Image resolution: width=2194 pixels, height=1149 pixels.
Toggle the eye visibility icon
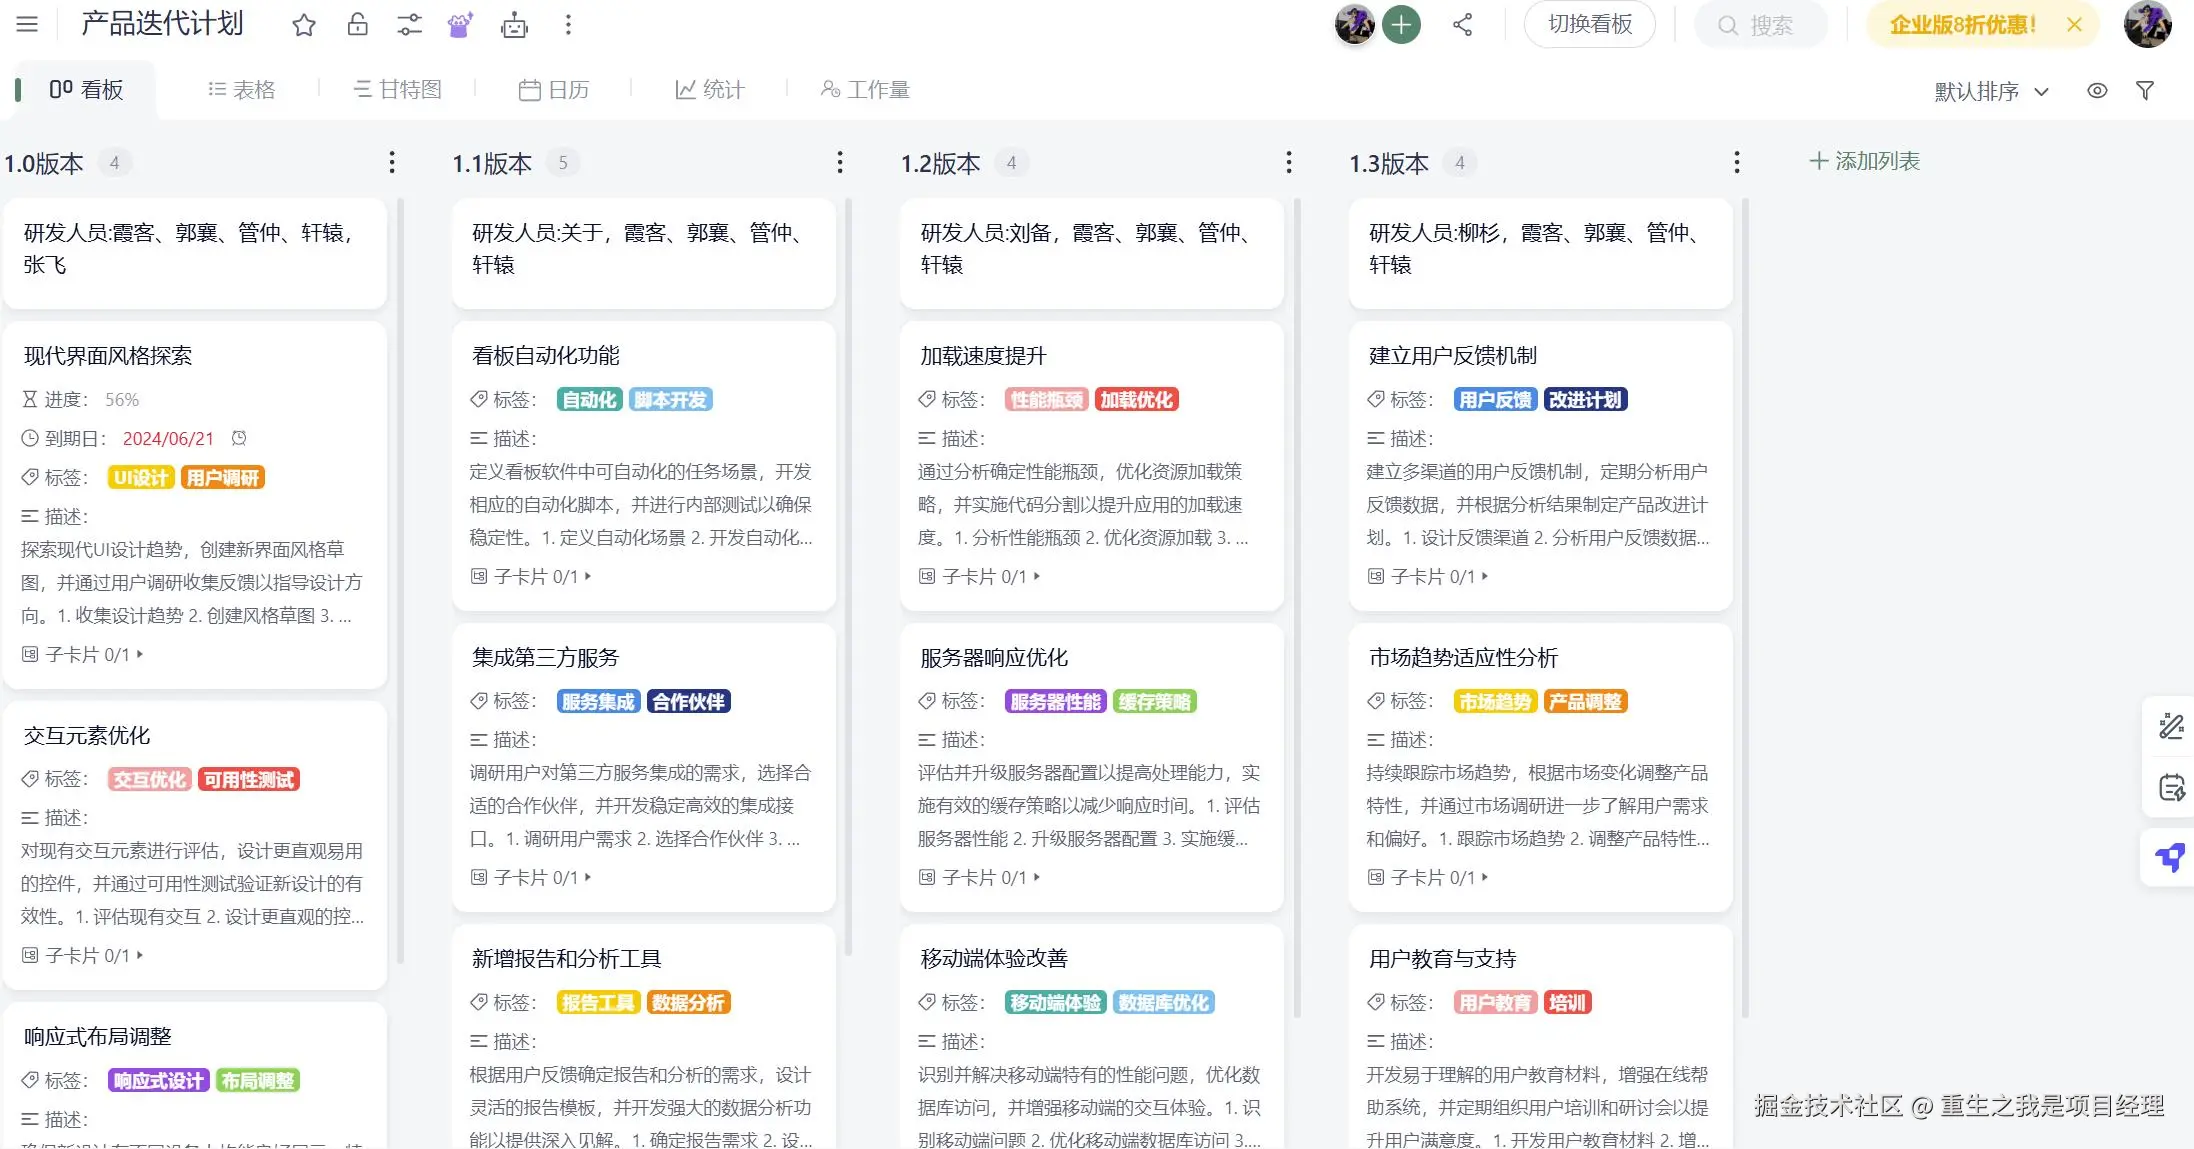2097,91
